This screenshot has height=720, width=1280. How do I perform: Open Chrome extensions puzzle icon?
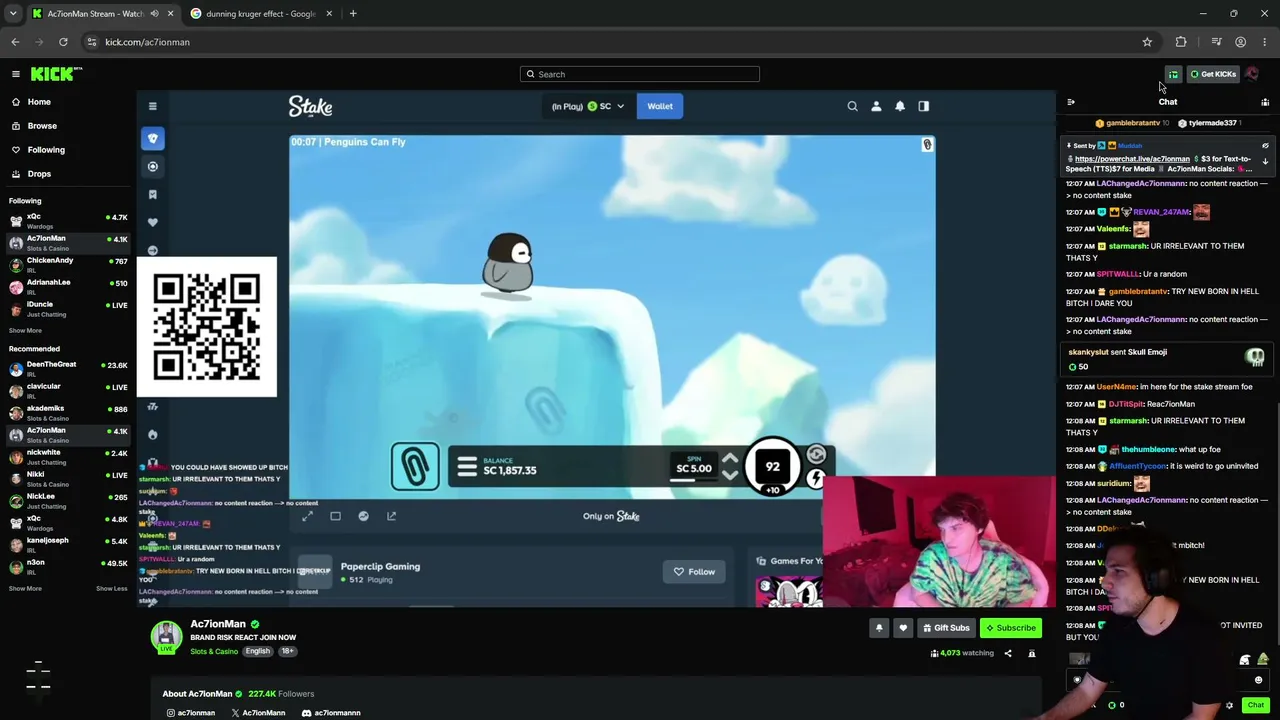tap(1181, 42)
